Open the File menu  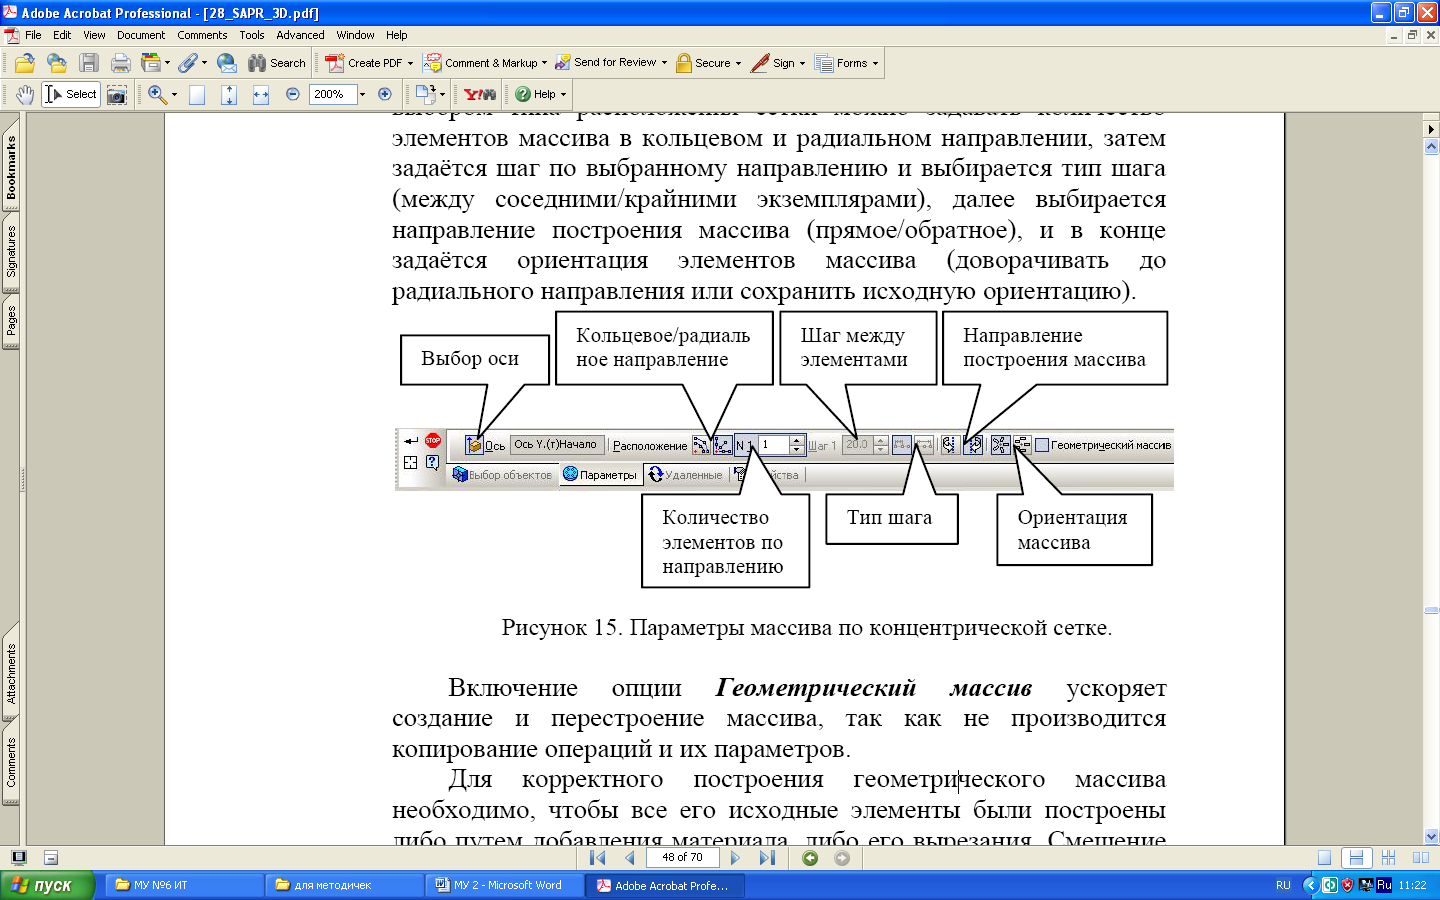click(x=33, y=35)
